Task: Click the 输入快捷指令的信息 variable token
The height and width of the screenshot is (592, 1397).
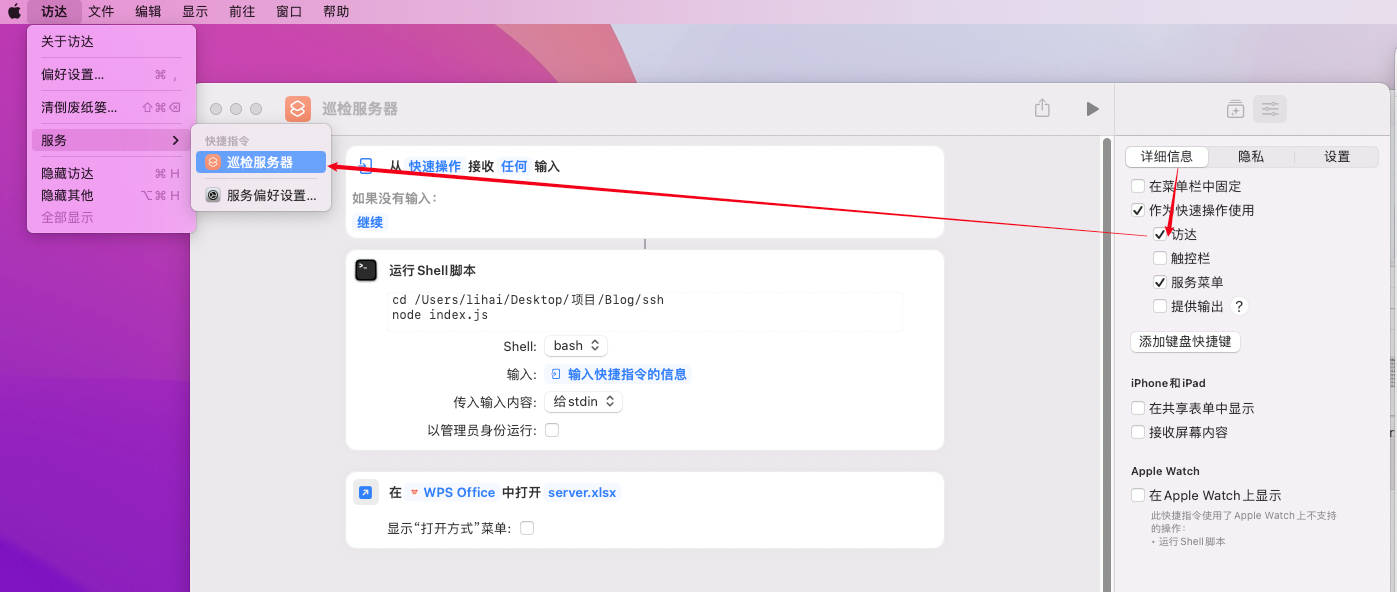Action: [618, 374]
